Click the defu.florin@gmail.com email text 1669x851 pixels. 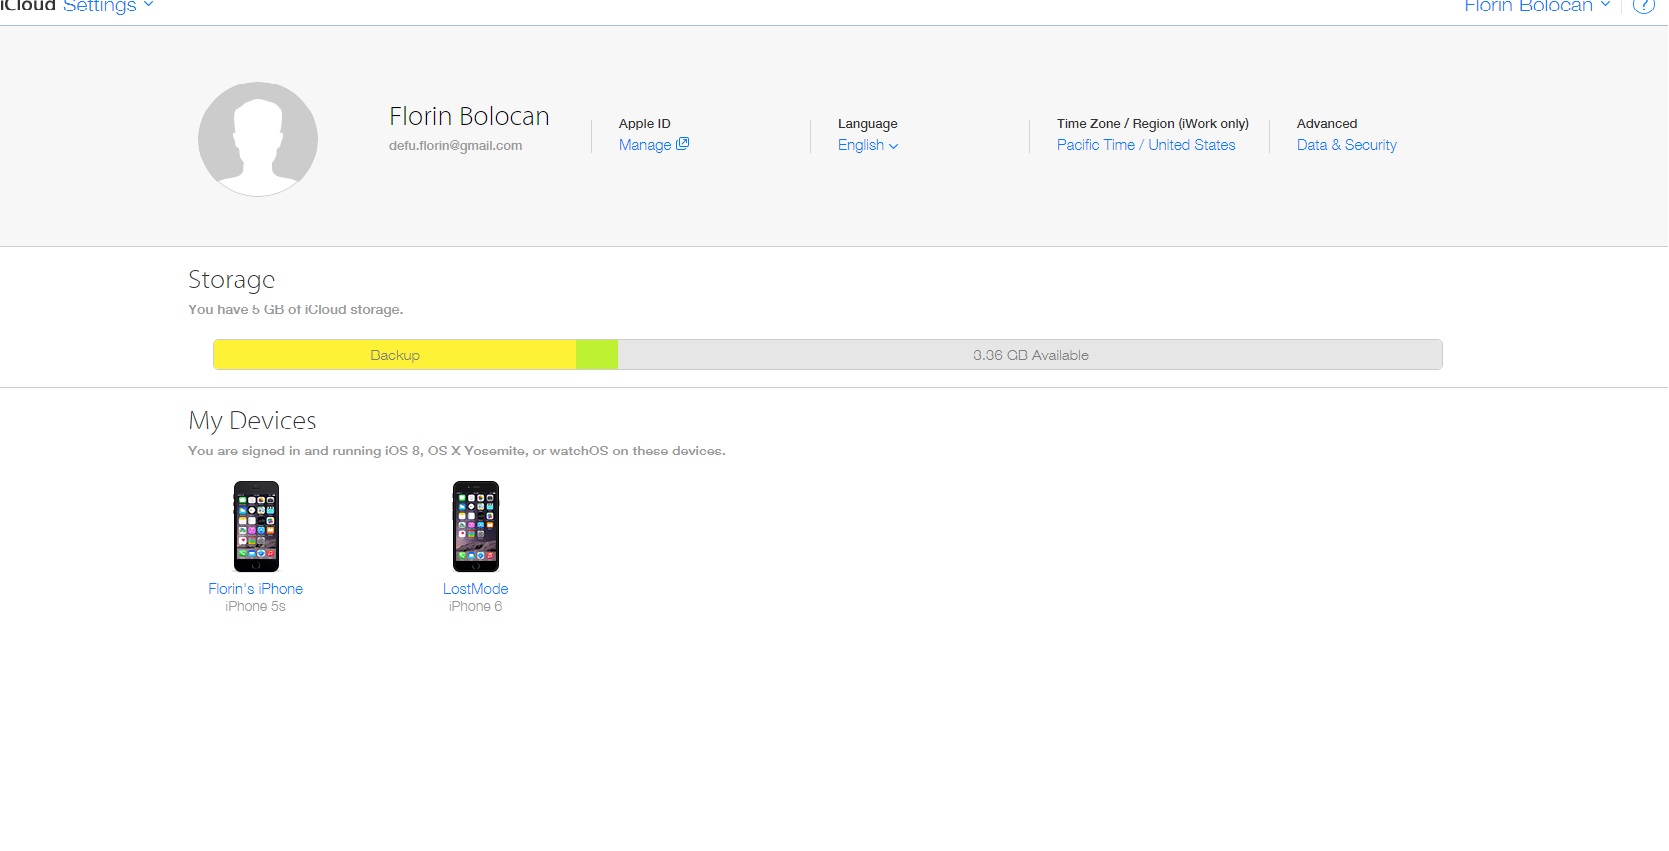coord(456,146)
